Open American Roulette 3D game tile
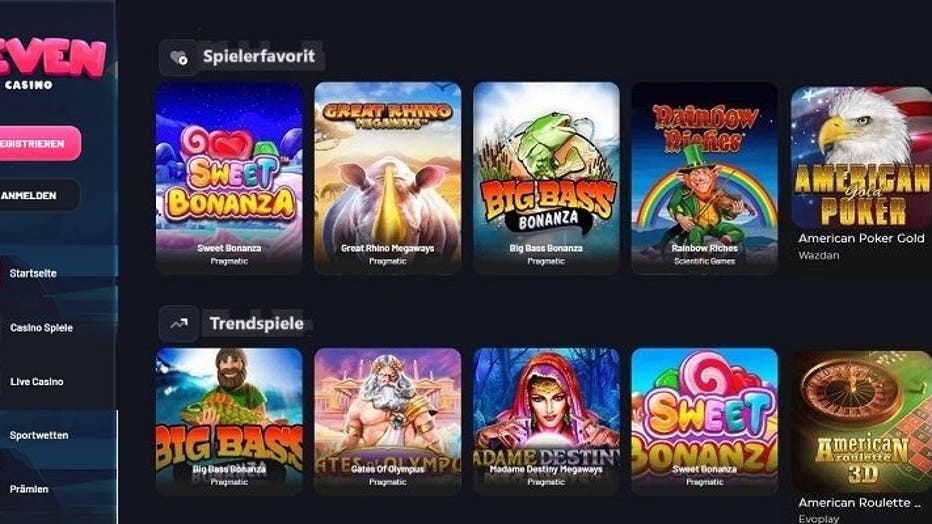 click(x=861, y=437)
